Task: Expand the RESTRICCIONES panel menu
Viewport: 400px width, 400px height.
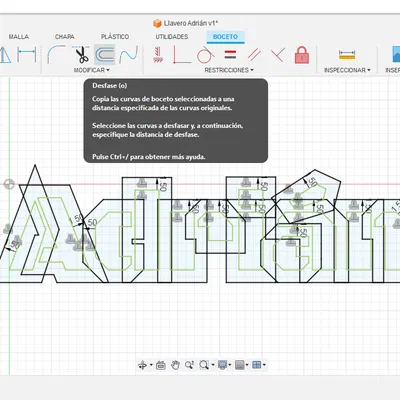Action: [229, 70]
